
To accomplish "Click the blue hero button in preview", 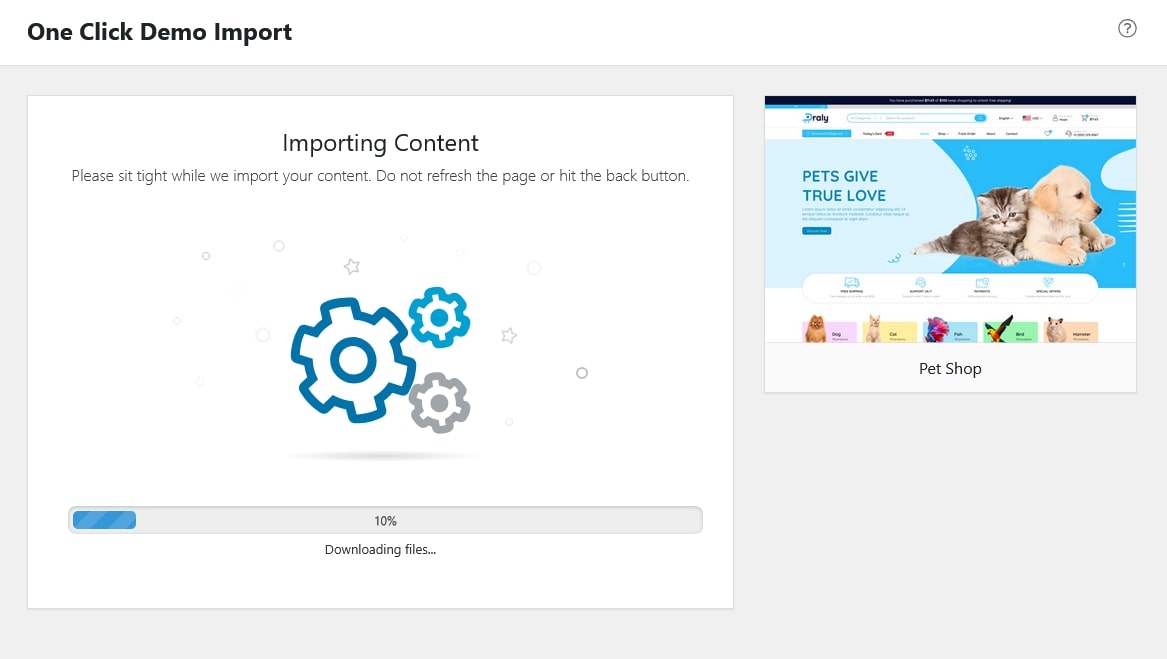I will point(816,231).
